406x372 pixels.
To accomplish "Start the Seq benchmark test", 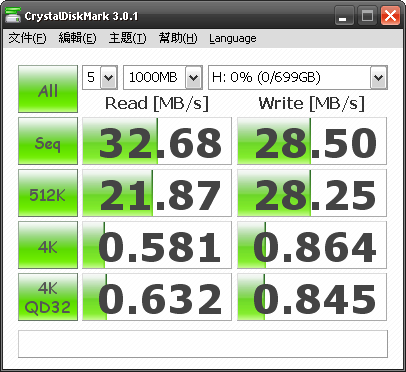I will (48, 141).
